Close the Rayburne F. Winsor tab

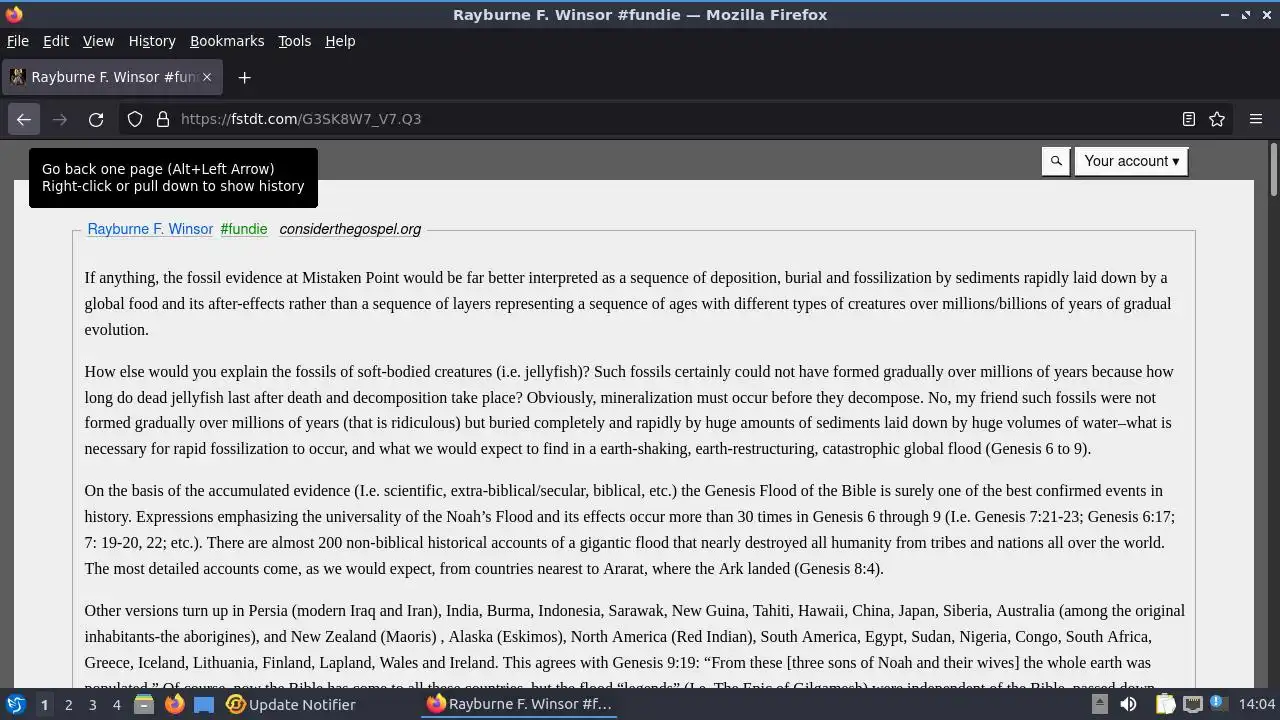tap(207, 77)
